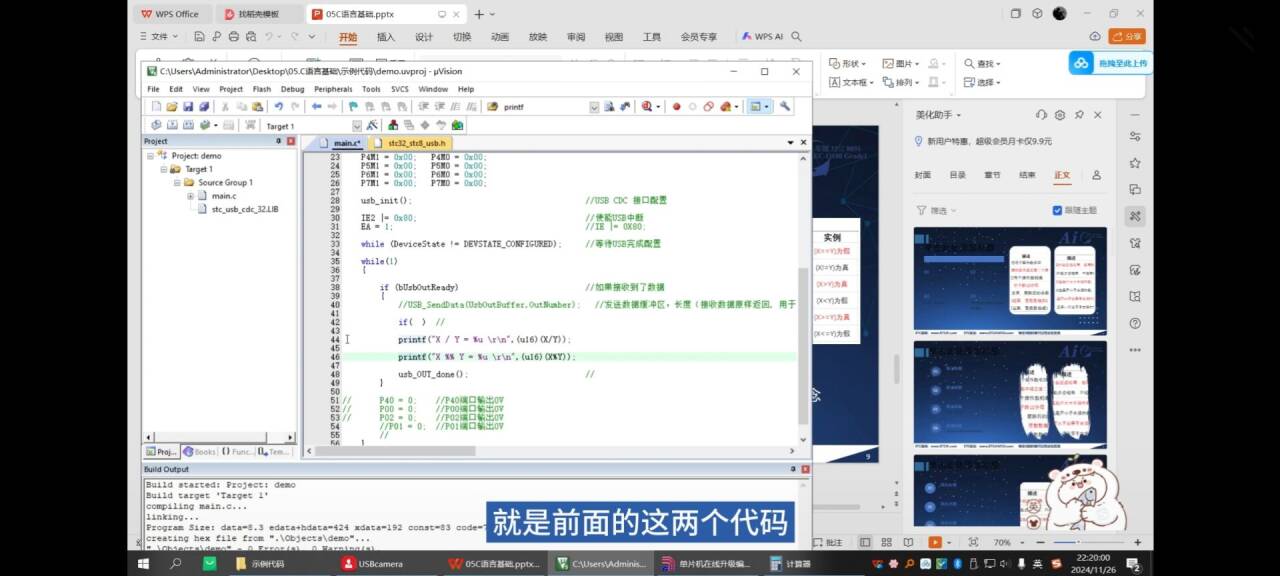
Task: Toggle the 跟随主题 checkbox
Action: 1057,210
